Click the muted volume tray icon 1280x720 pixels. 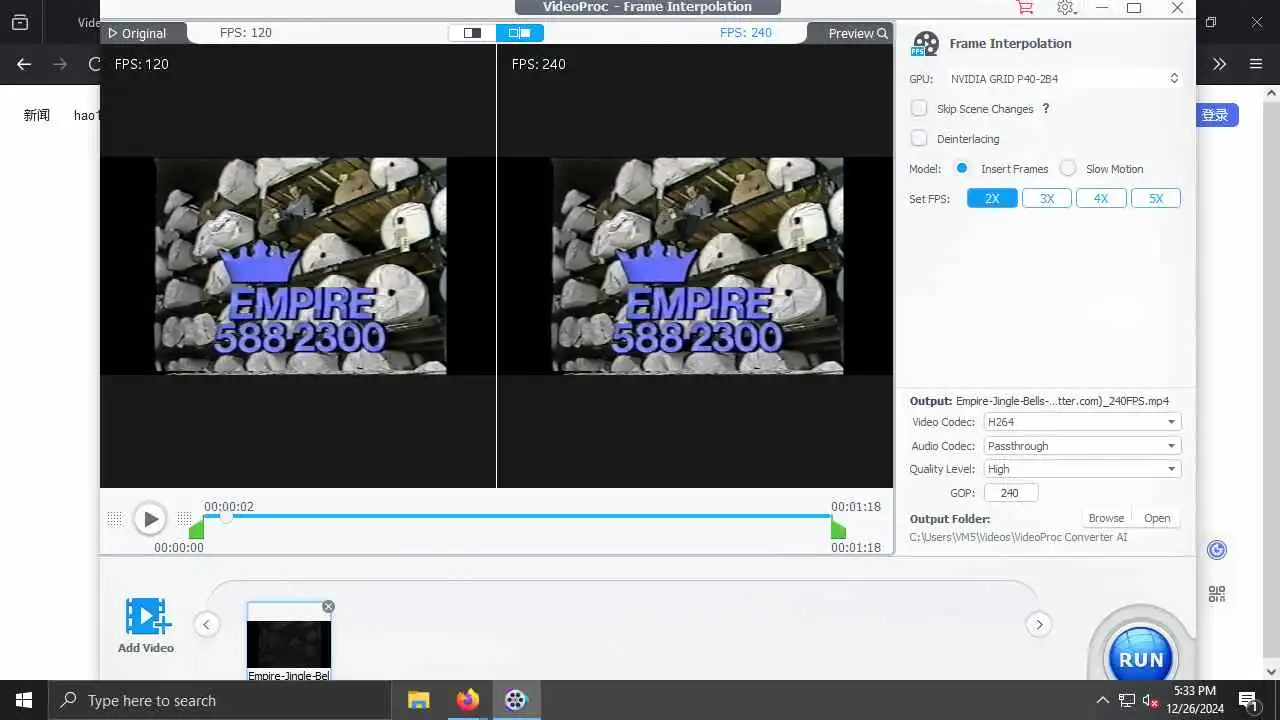pos(1150,700)
